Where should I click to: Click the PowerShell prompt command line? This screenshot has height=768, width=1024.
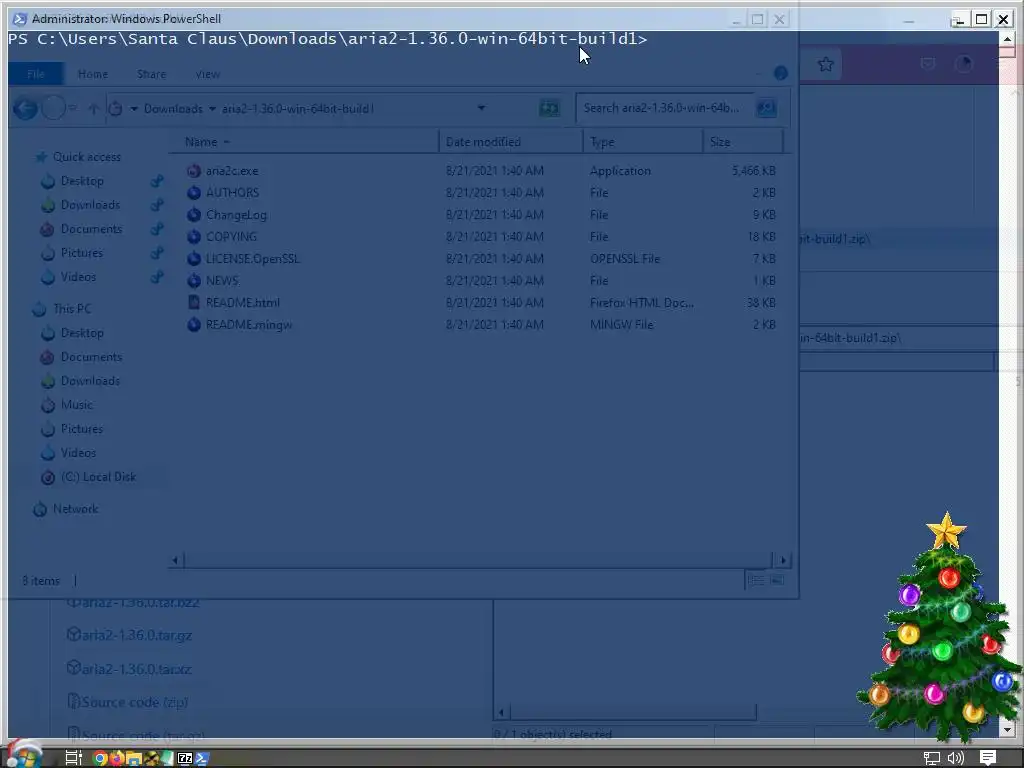click(x=328, y=39)
